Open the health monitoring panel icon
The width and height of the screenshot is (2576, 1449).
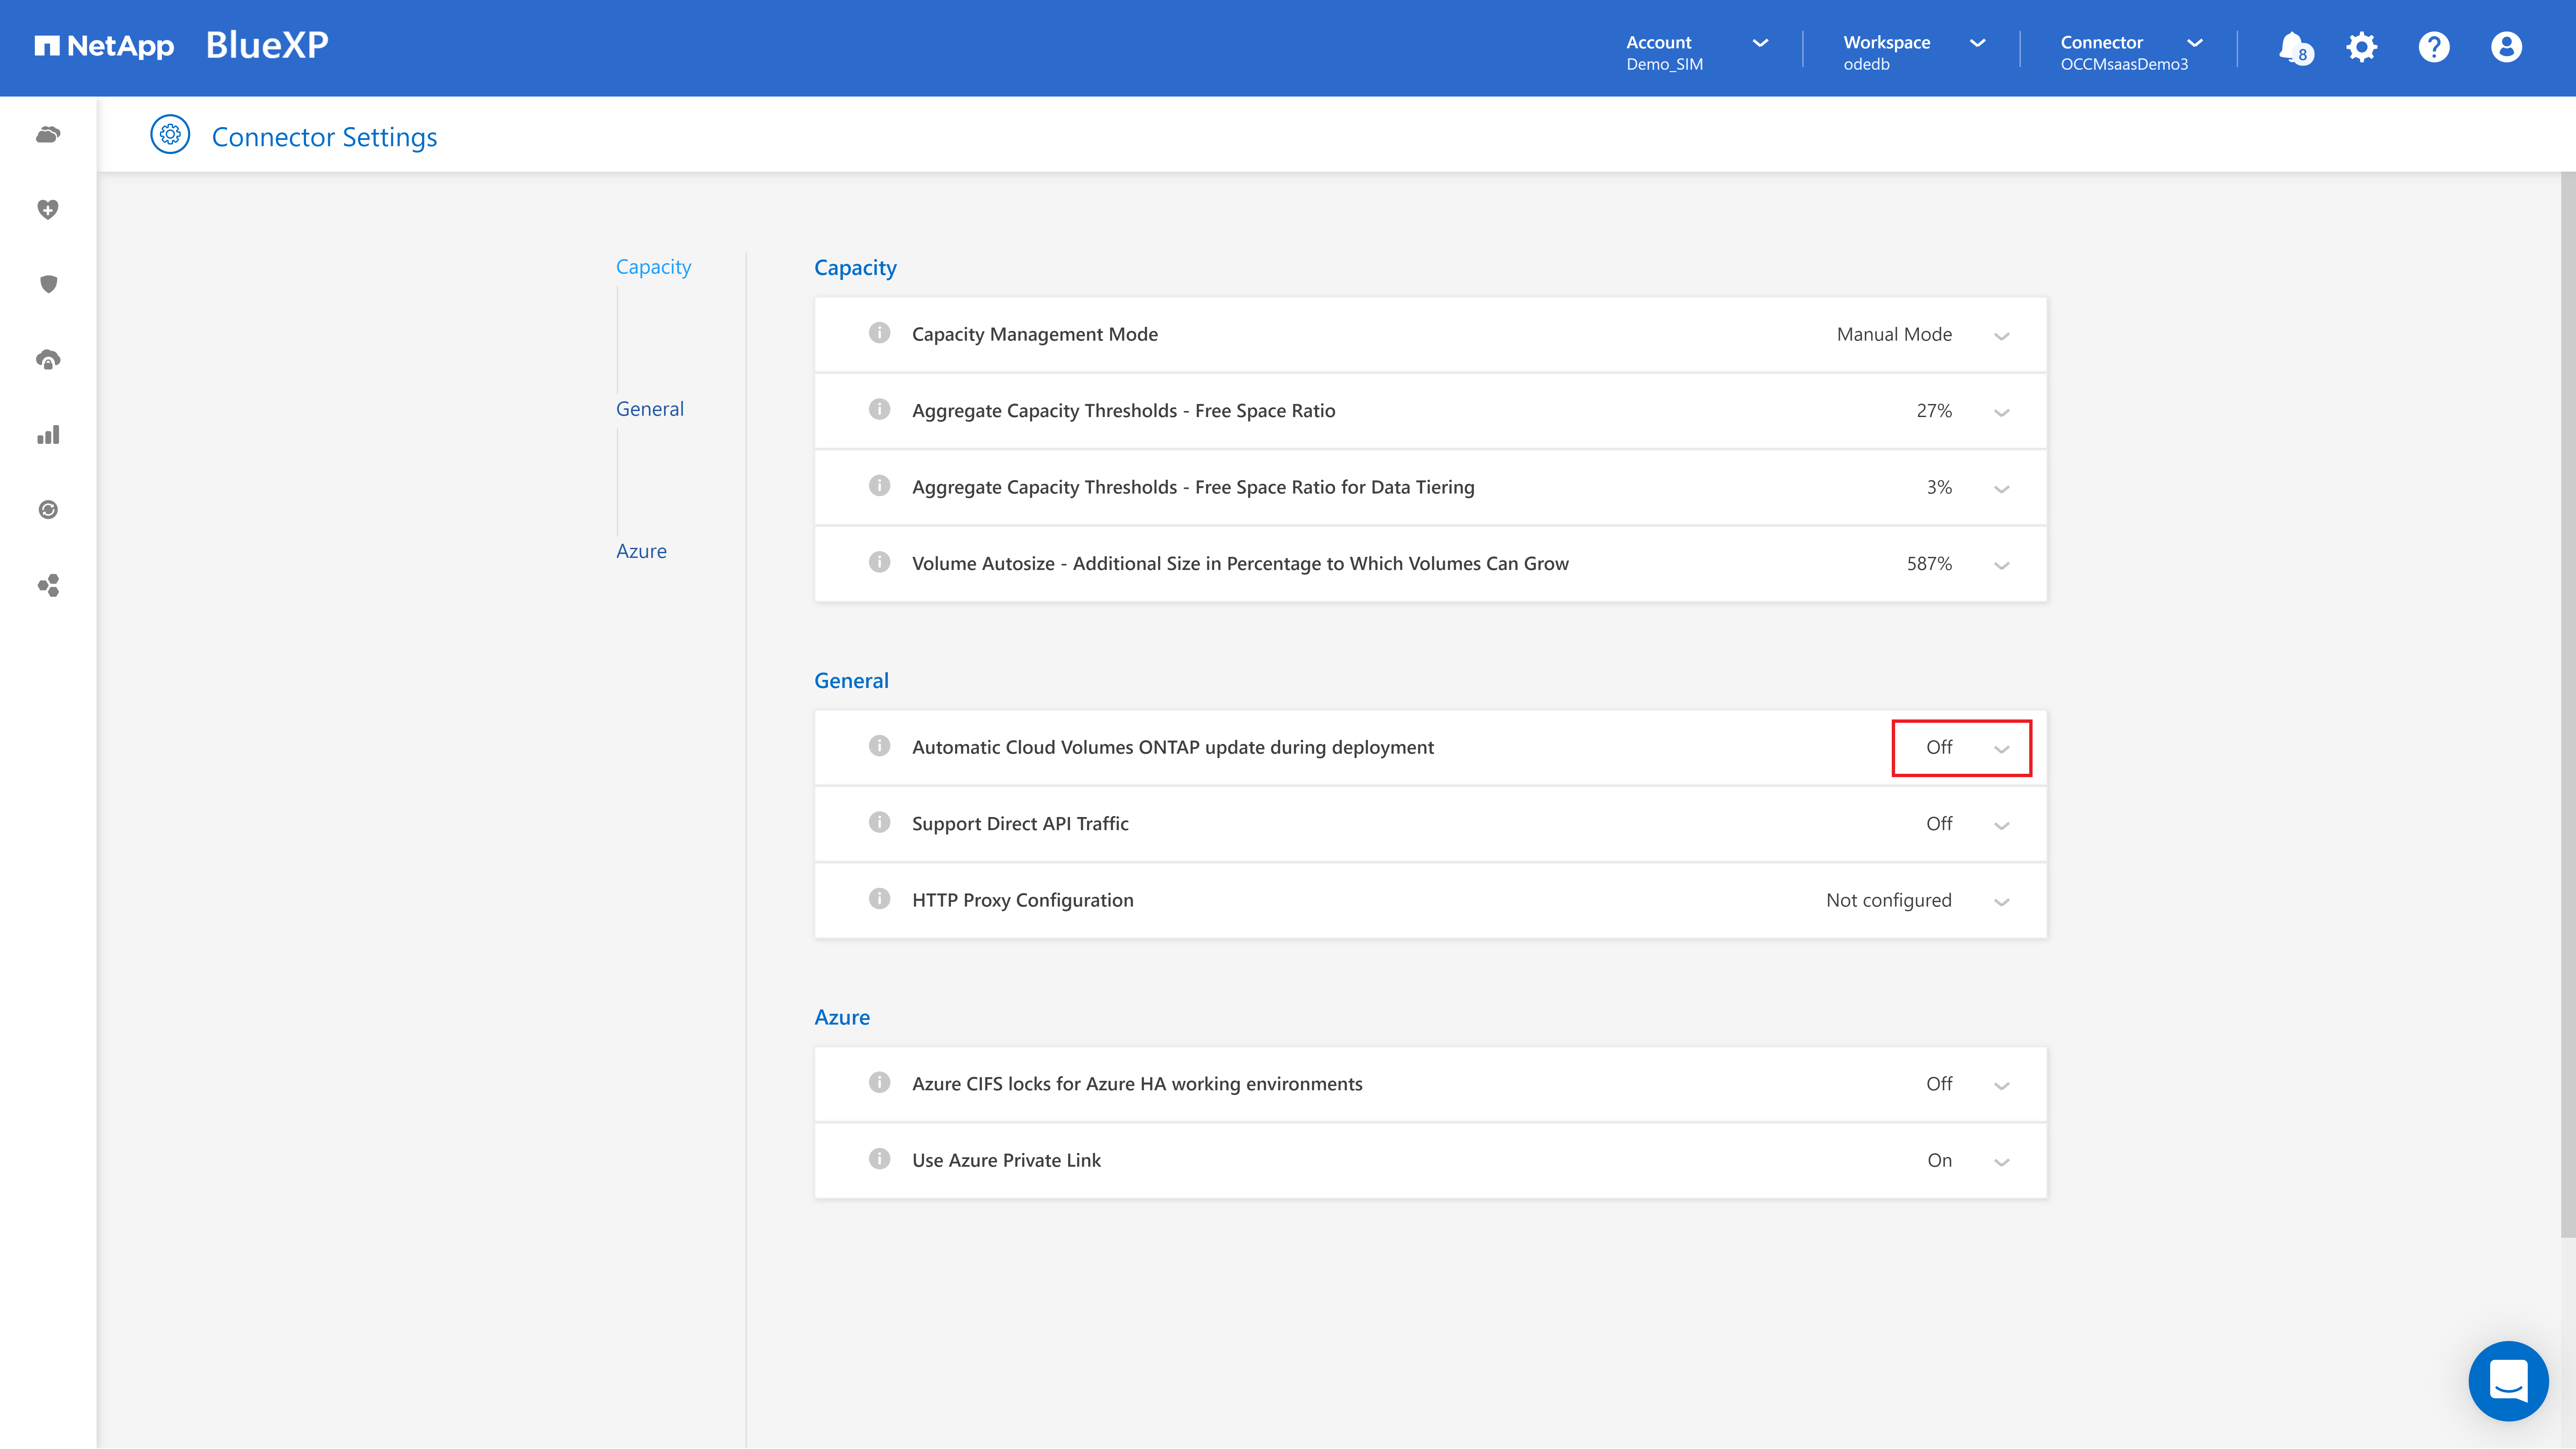(x=48, y=209)
